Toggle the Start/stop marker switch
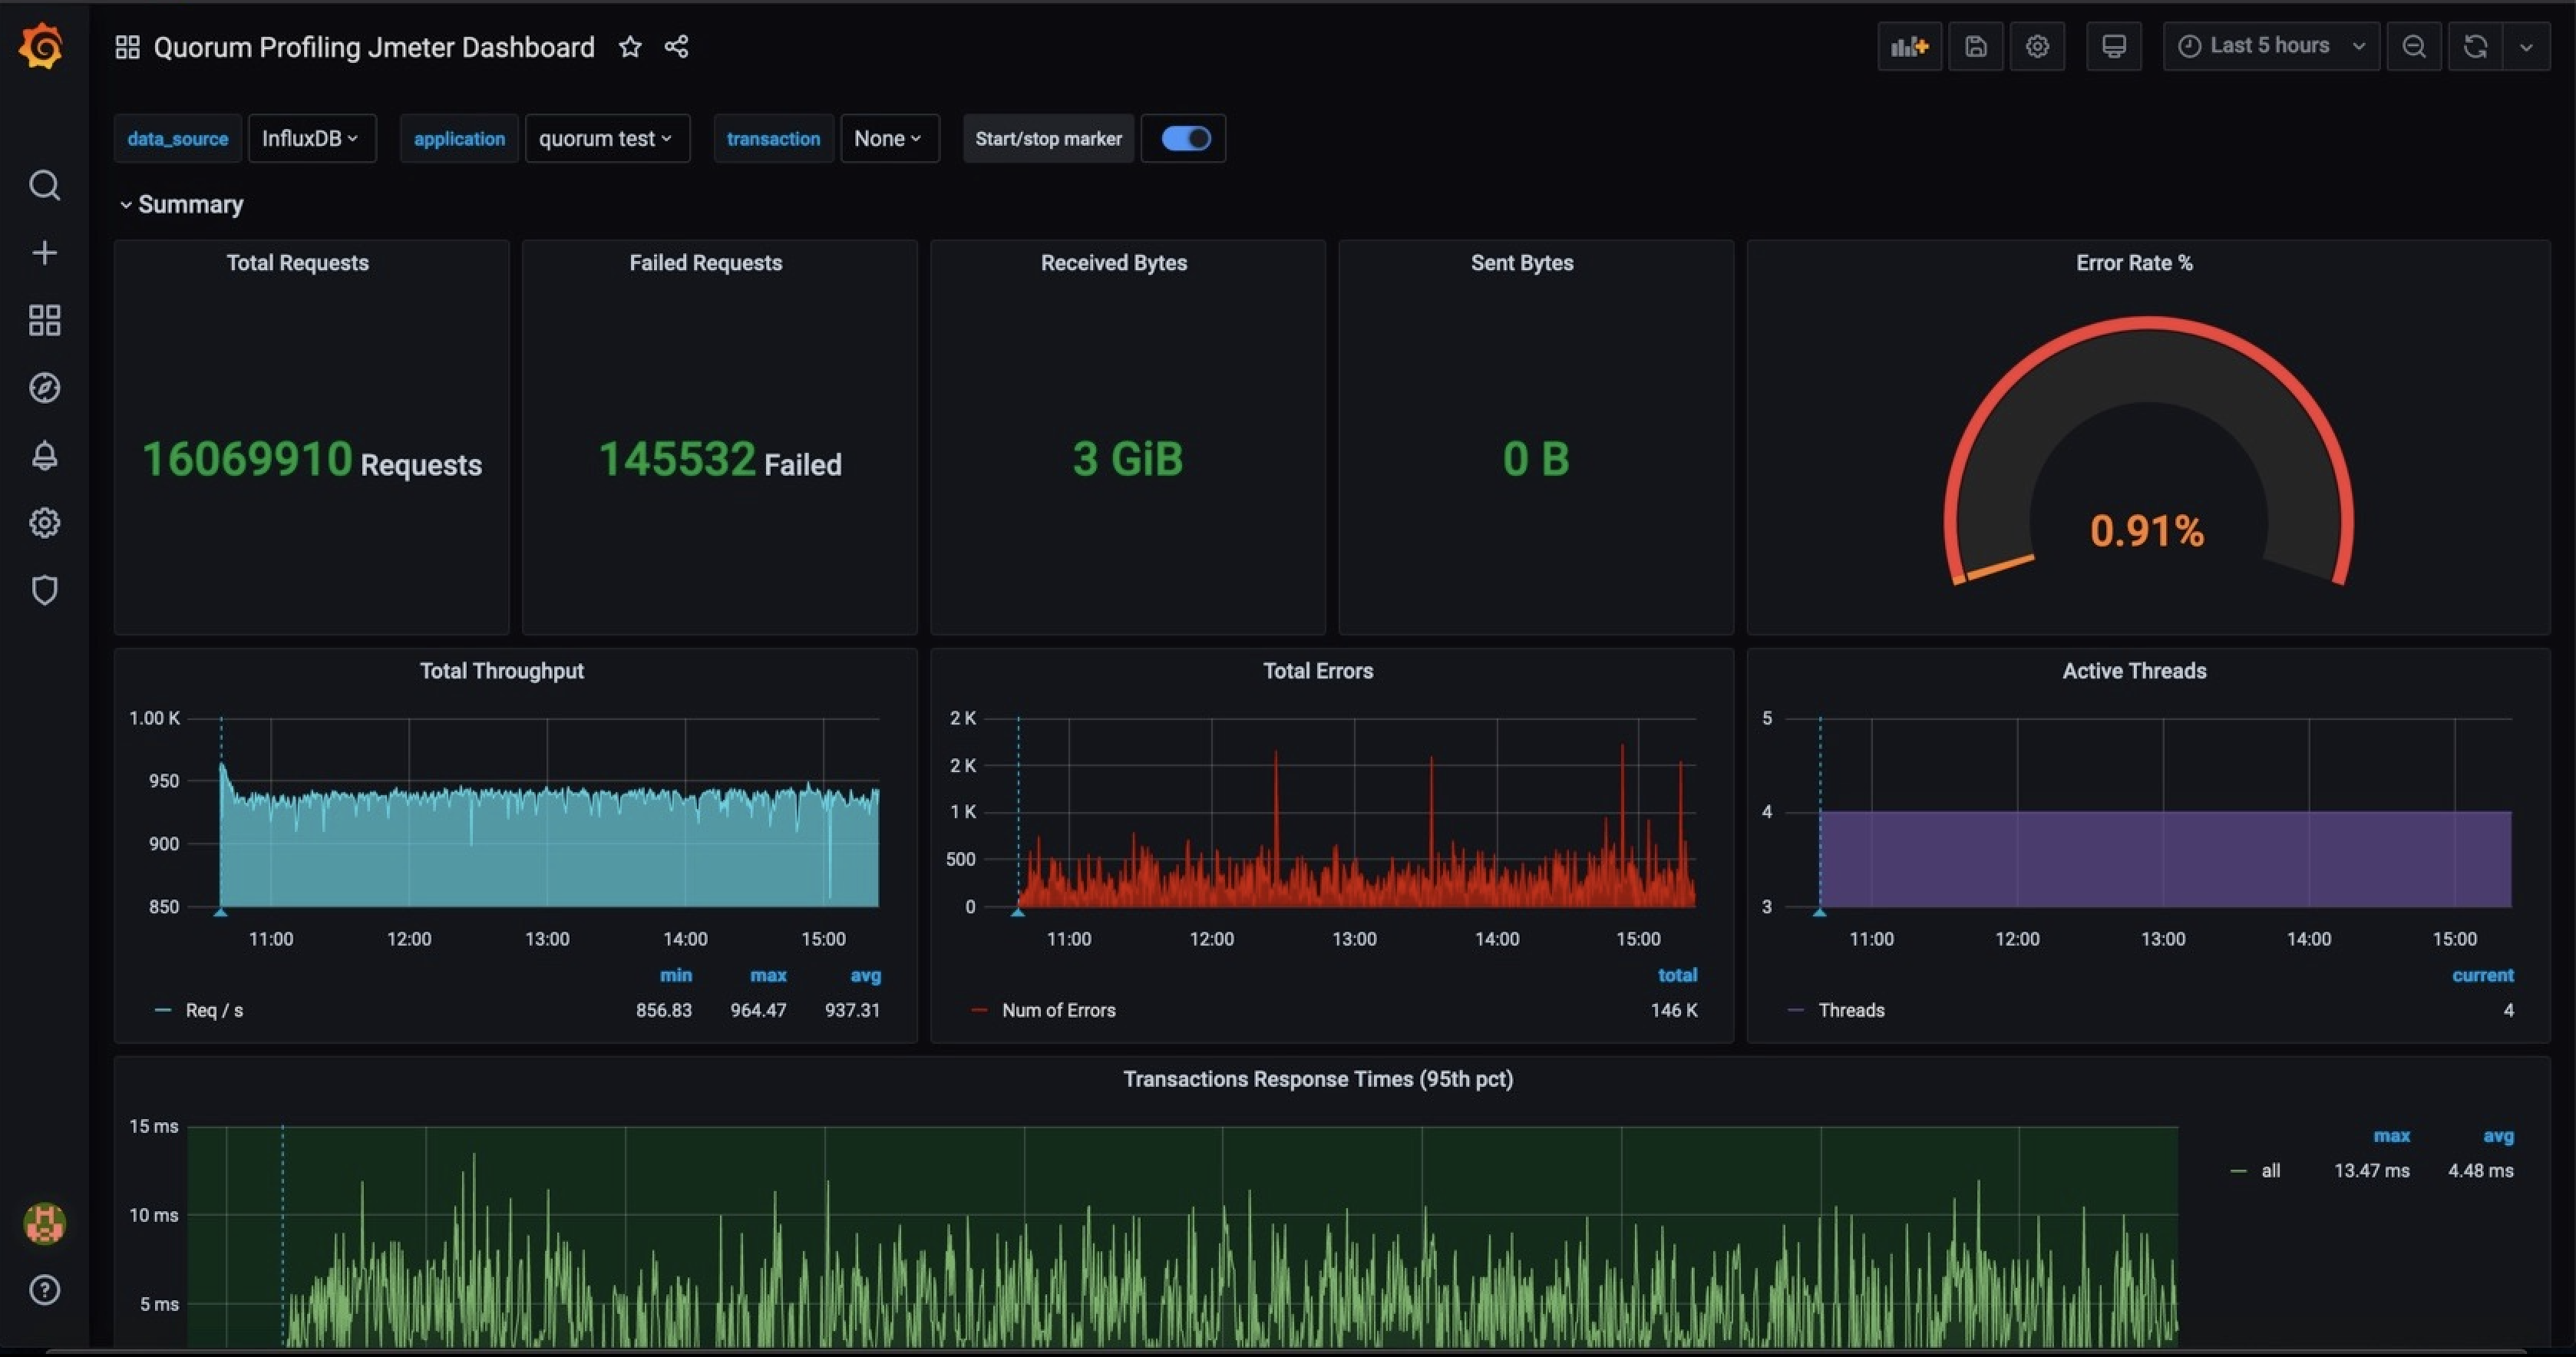 pos(1186,138)
